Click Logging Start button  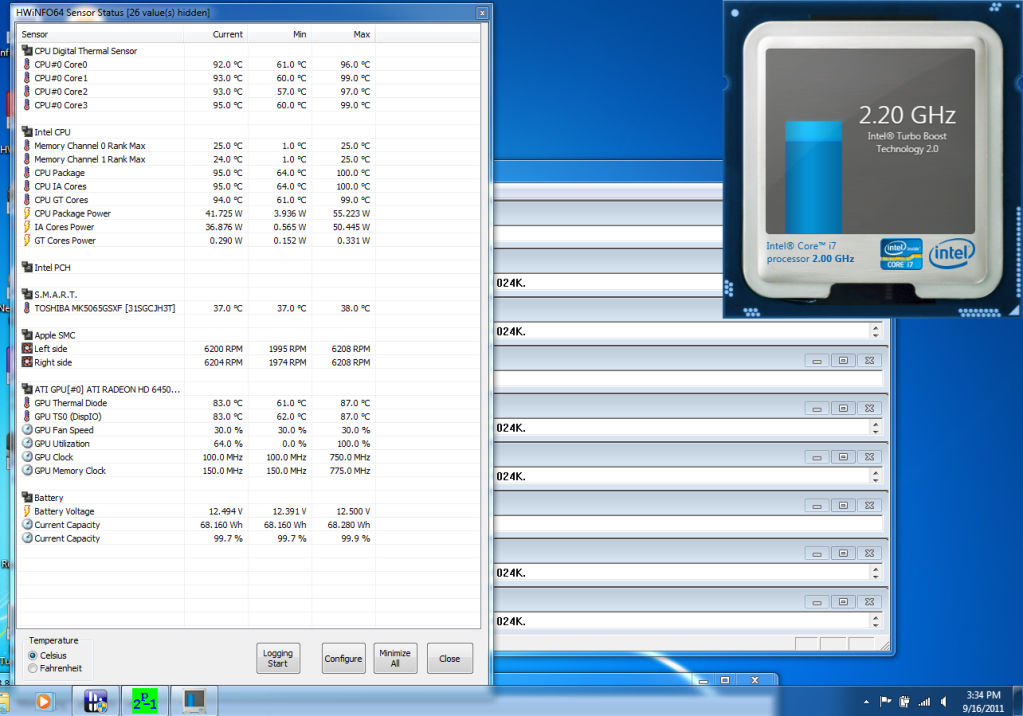point(278,659)
